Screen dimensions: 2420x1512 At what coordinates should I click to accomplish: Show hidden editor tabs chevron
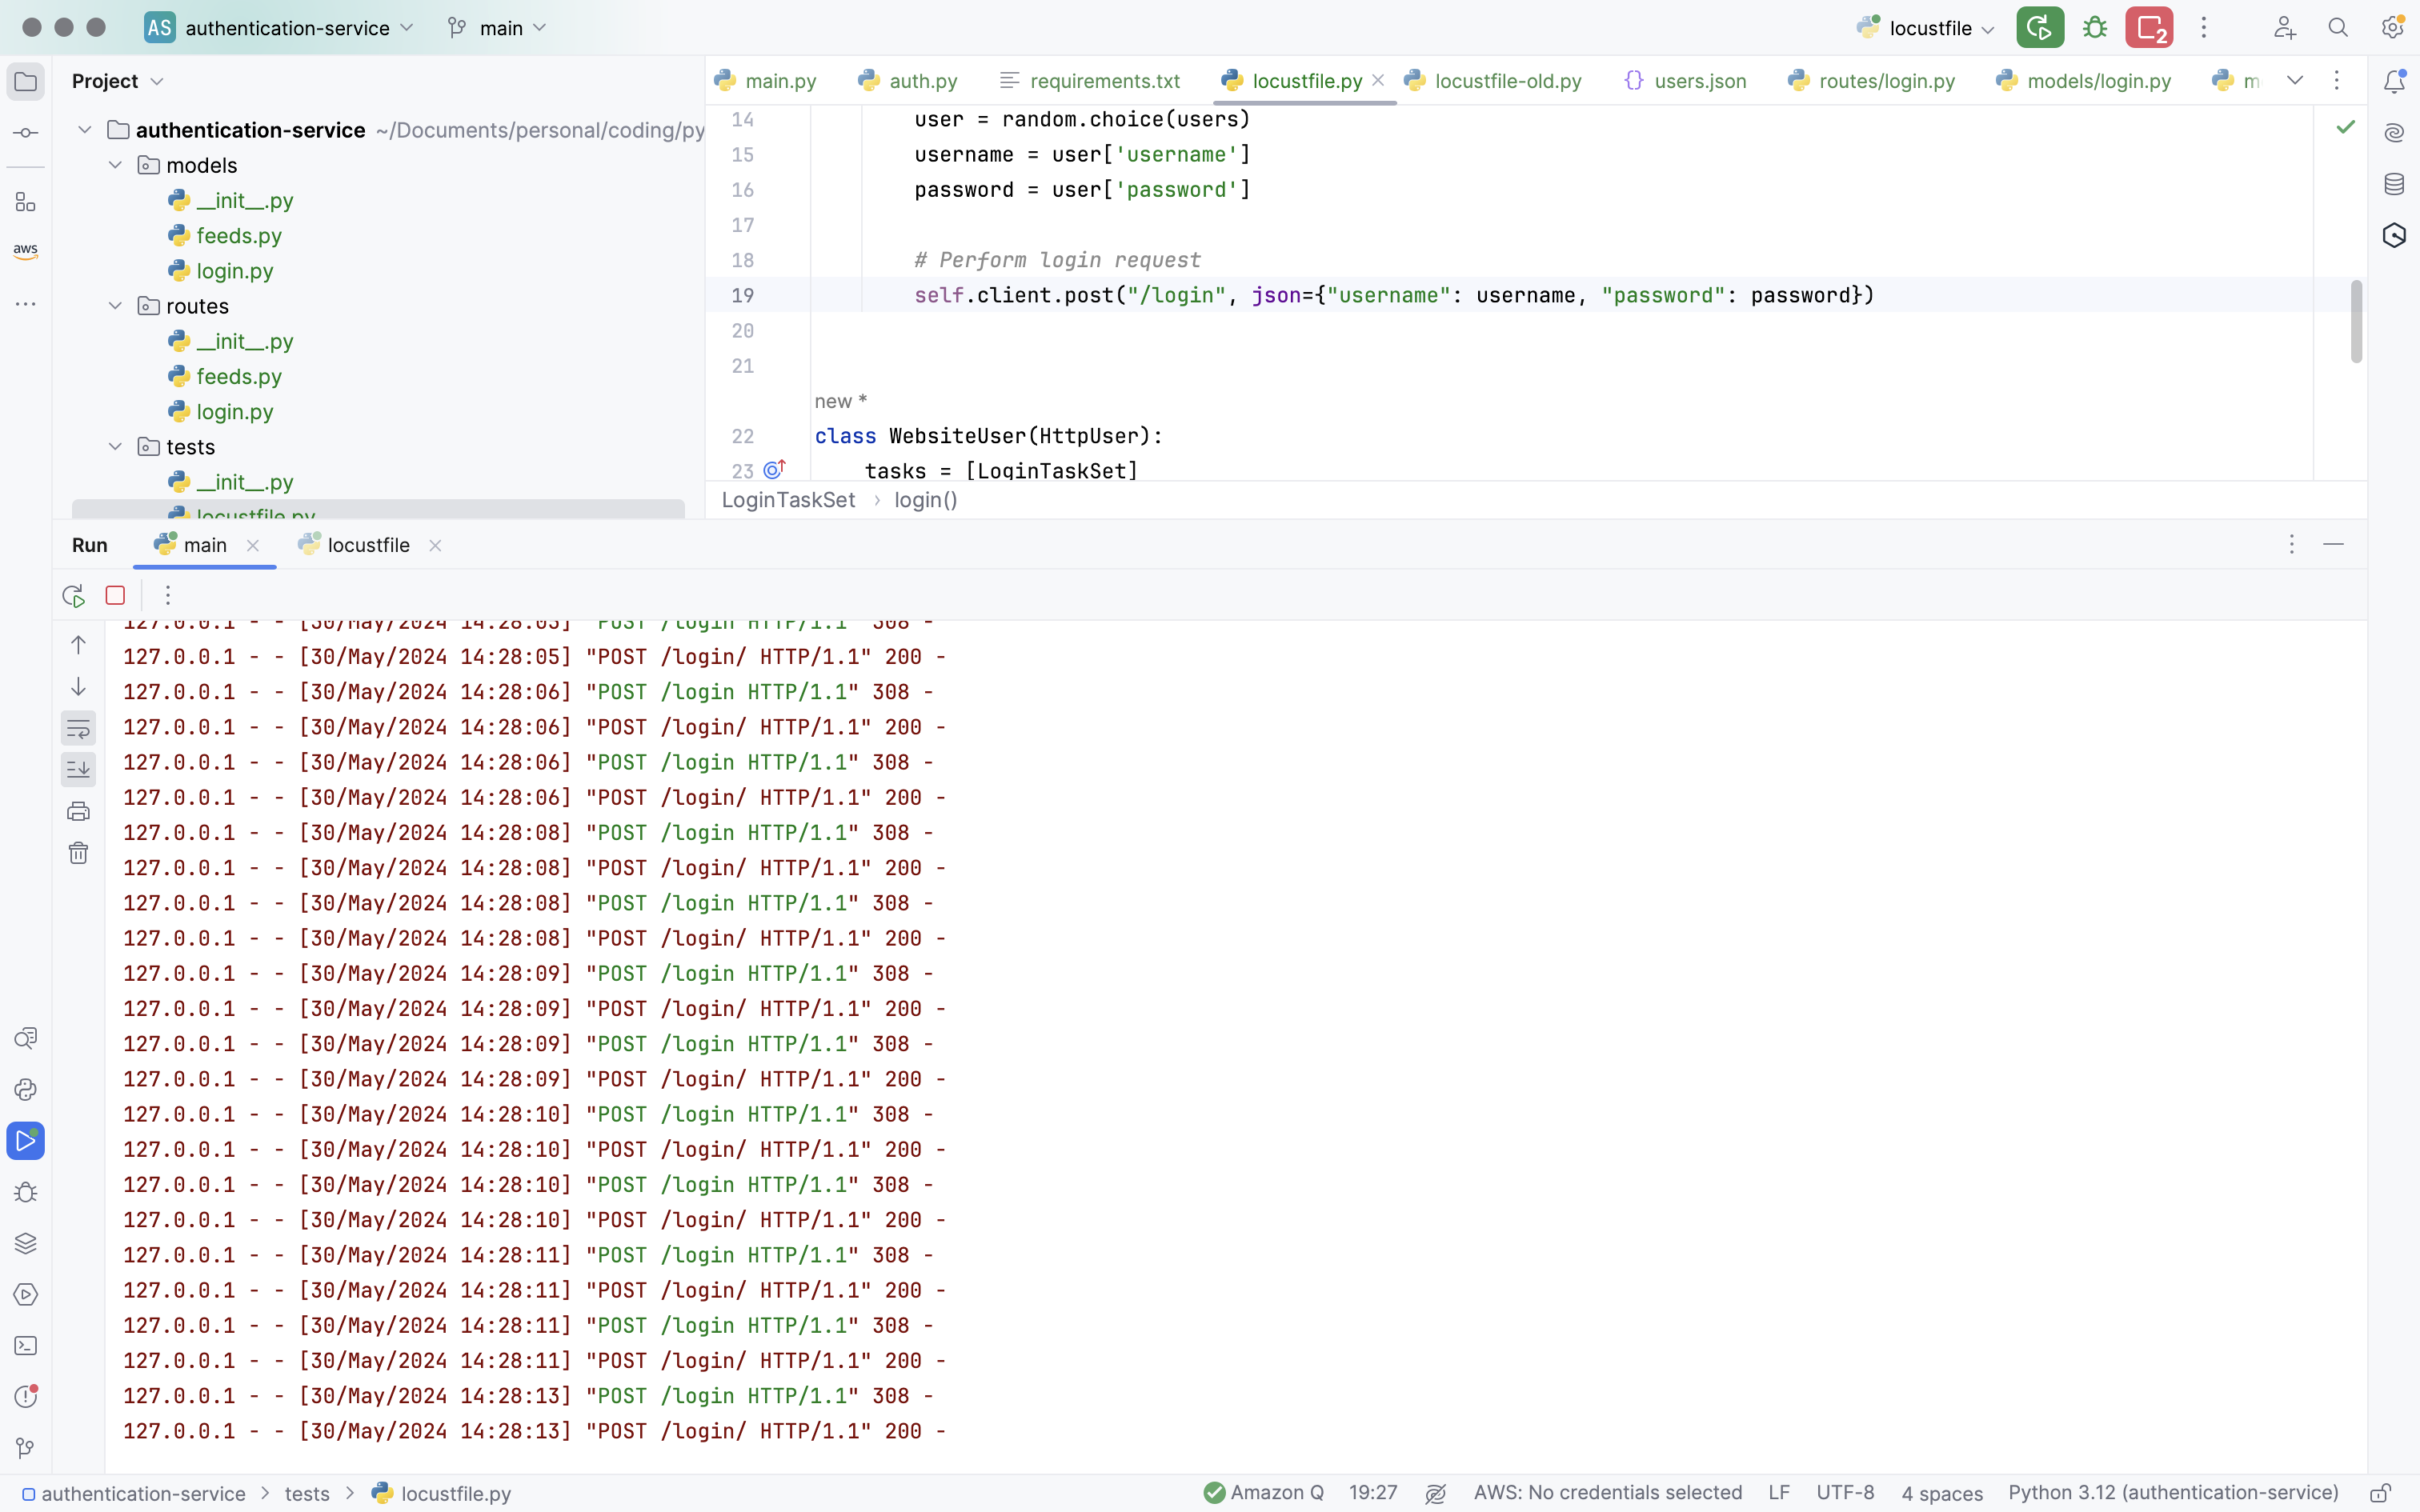(2295, 81)
